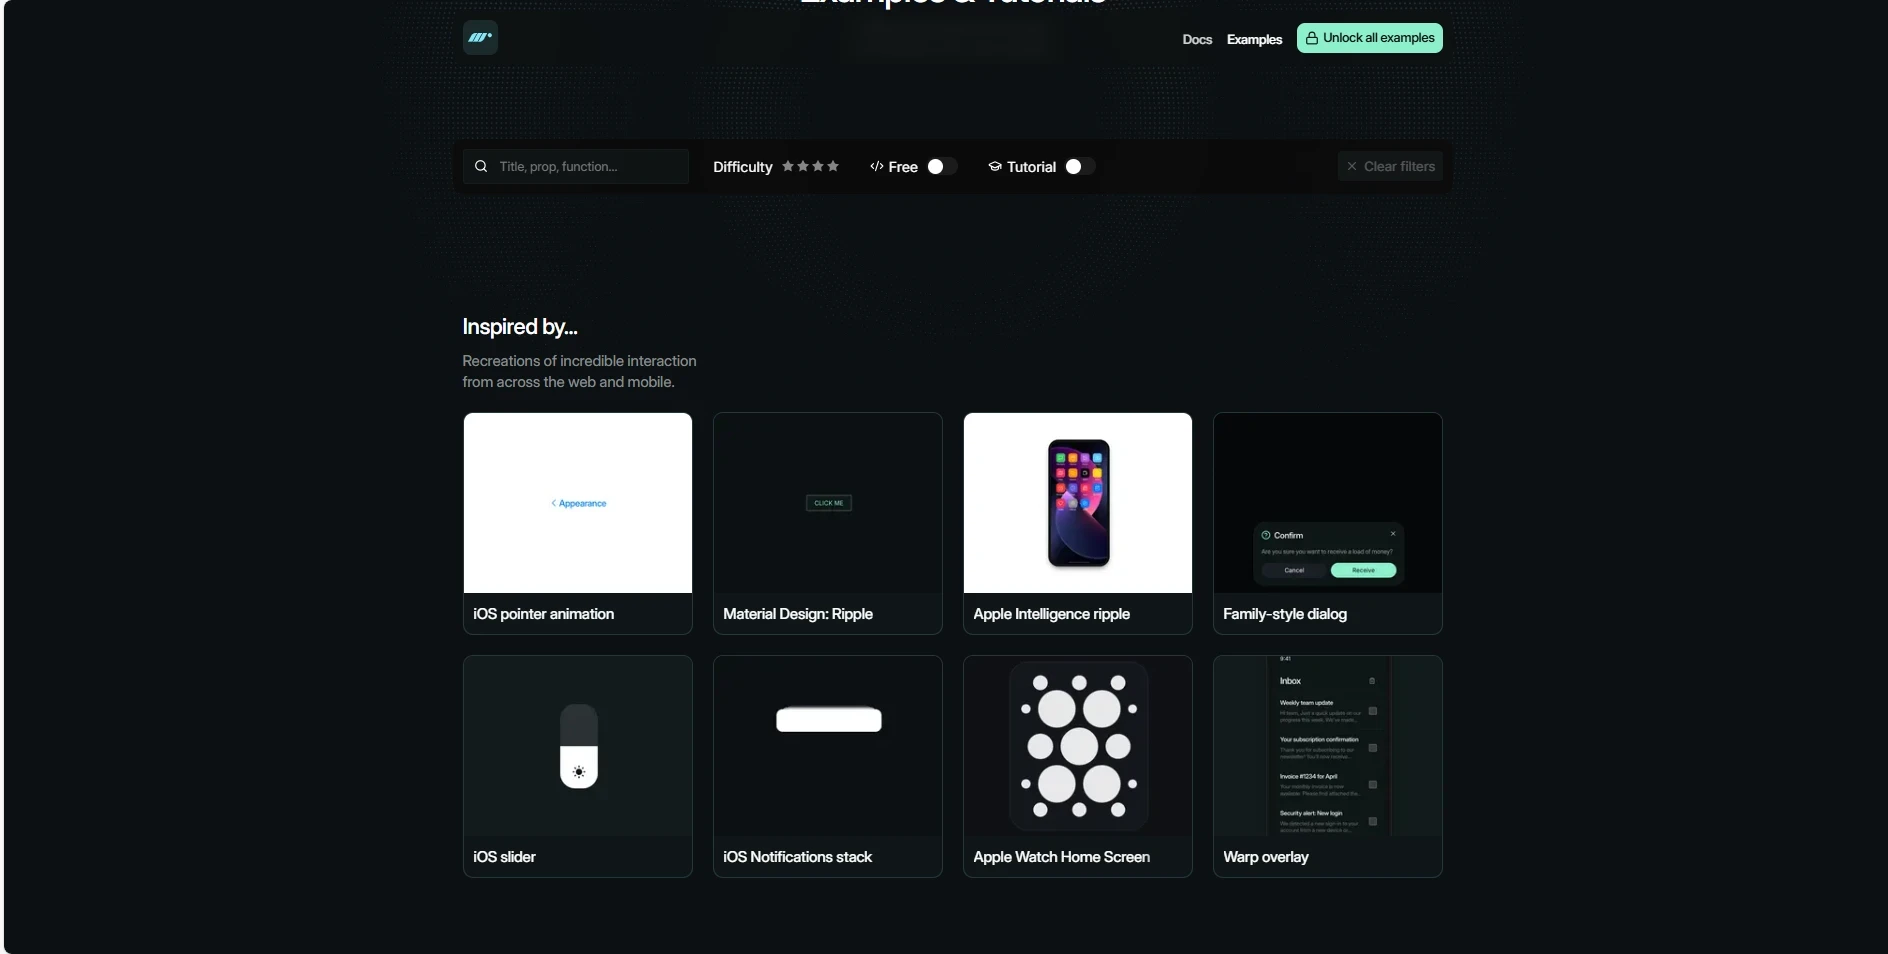
Task: Open iOS Notifications stack preview
Action: pyautogui.click(x=828, y=746)
